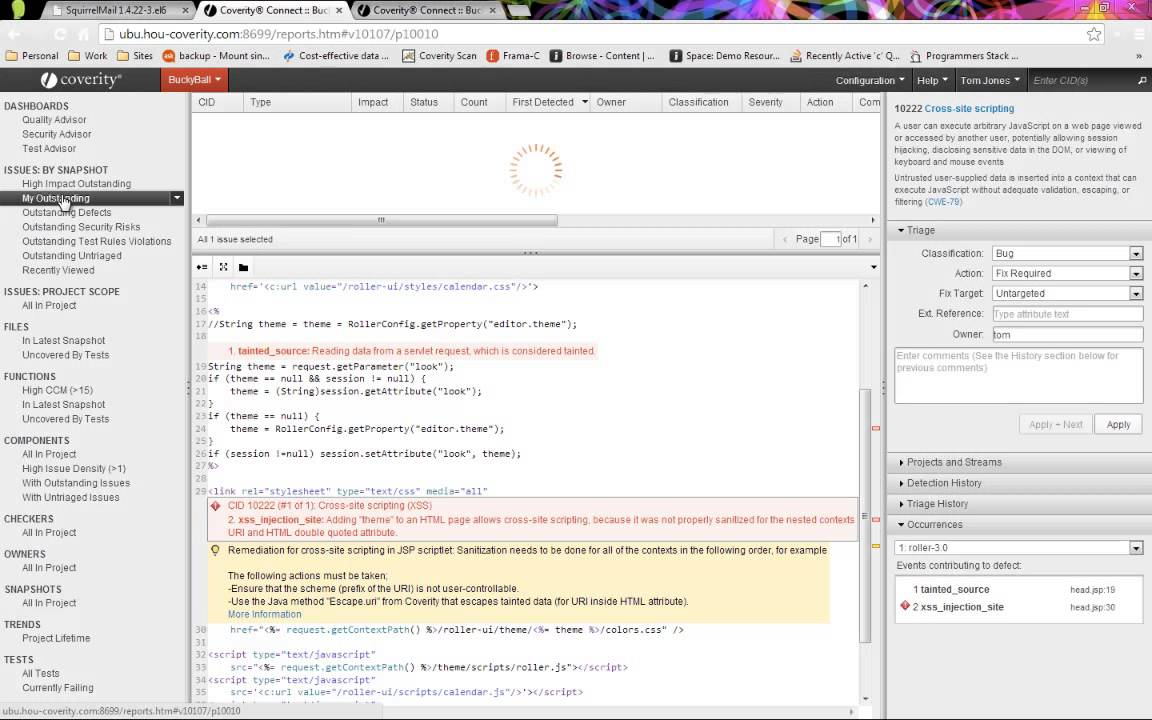The image size is (1152, 720).
Task: Focus the Enter CID(s) search field
Action: coord(1080,80)
